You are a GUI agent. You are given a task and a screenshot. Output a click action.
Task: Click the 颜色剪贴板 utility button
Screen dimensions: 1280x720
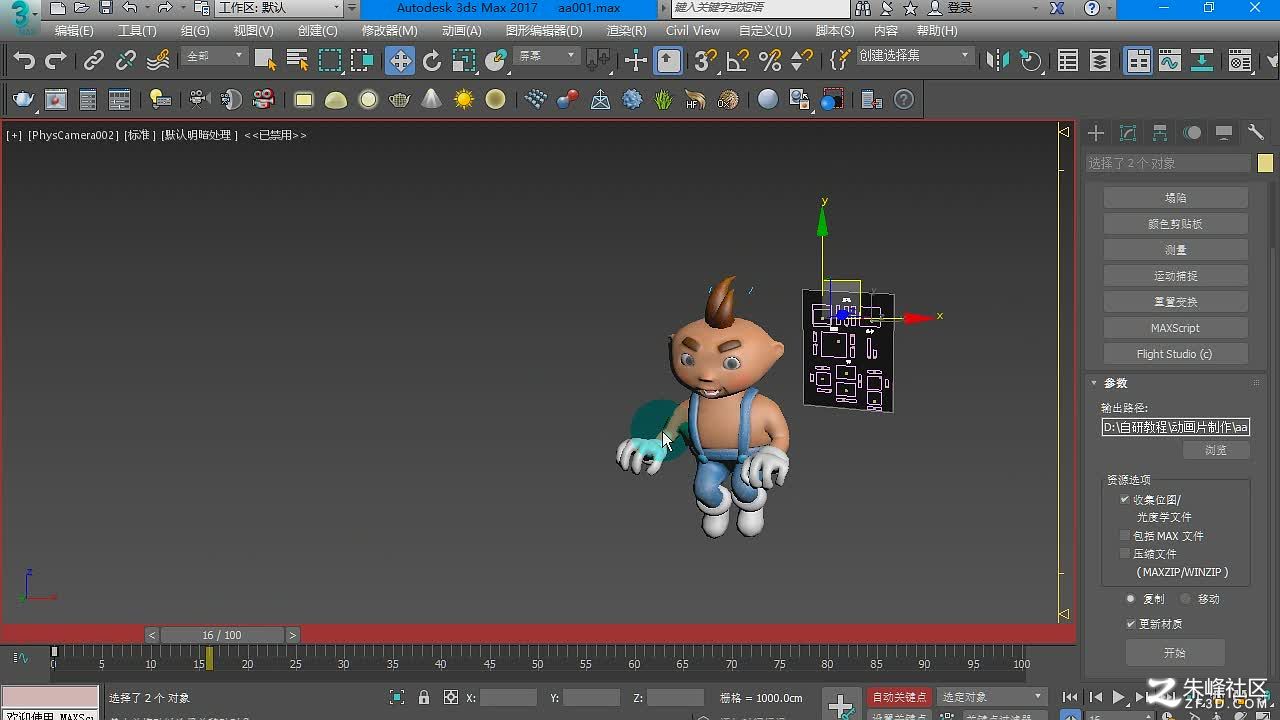1175,224
